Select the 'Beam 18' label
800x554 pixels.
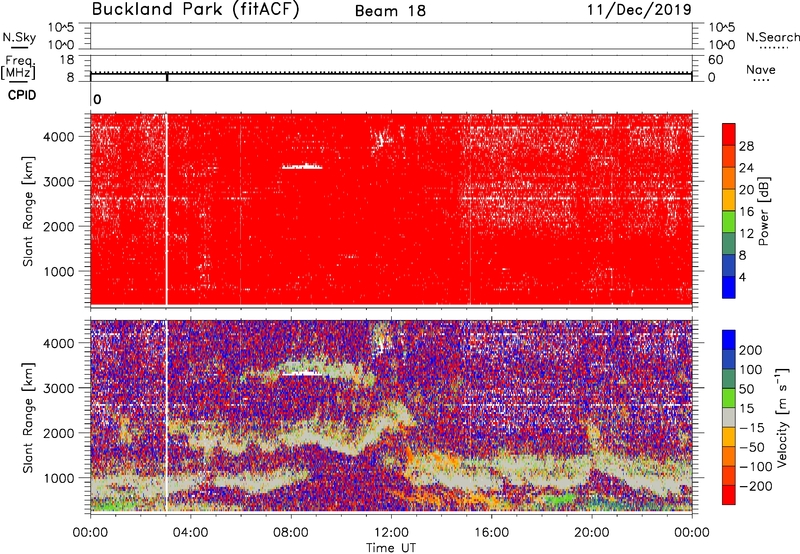(390, 11)
